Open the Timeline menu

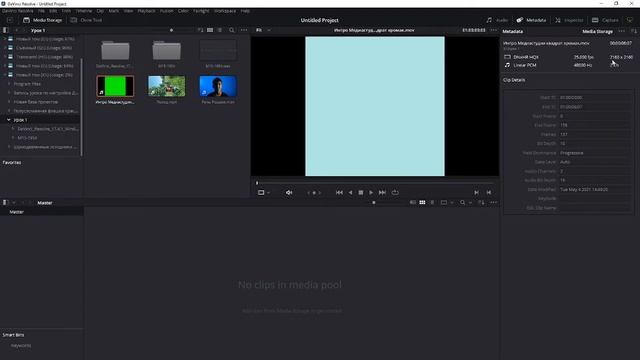click(84, 11)
